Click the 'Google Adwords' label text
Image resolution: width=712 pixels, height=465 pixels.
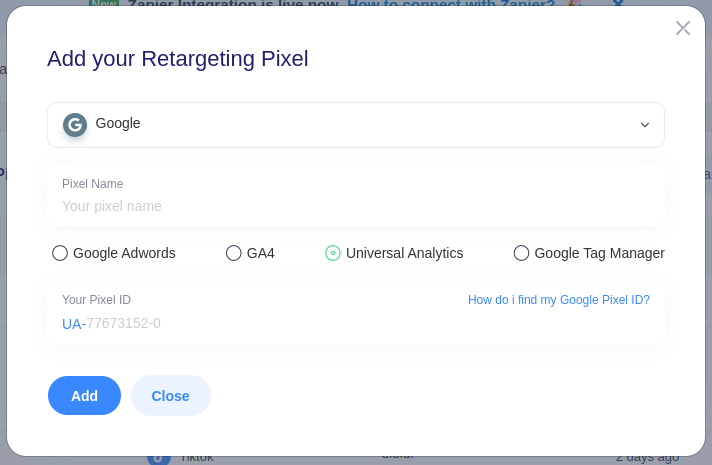(124, 253)
